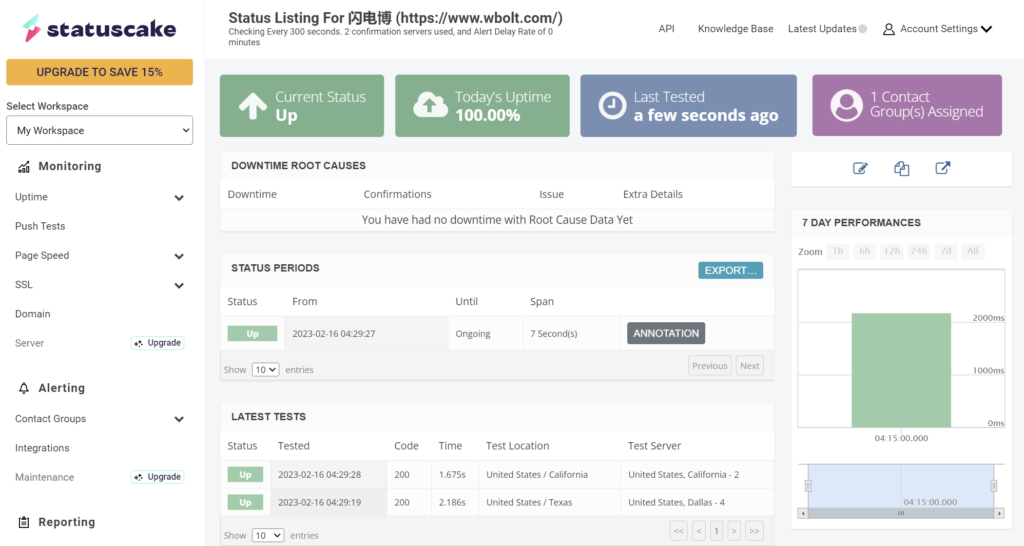The image size is (1024, 546).
Task: Go to Integrations in the sidebar
Action: (42, 448)
